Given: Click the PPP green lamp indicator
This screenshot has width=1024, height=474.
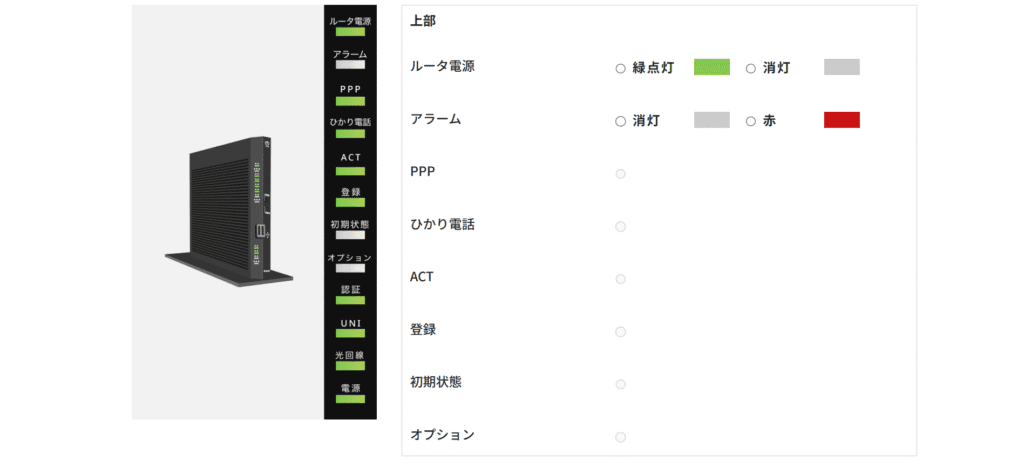Looking at the screenshot, I should click(x=350, y=100).
